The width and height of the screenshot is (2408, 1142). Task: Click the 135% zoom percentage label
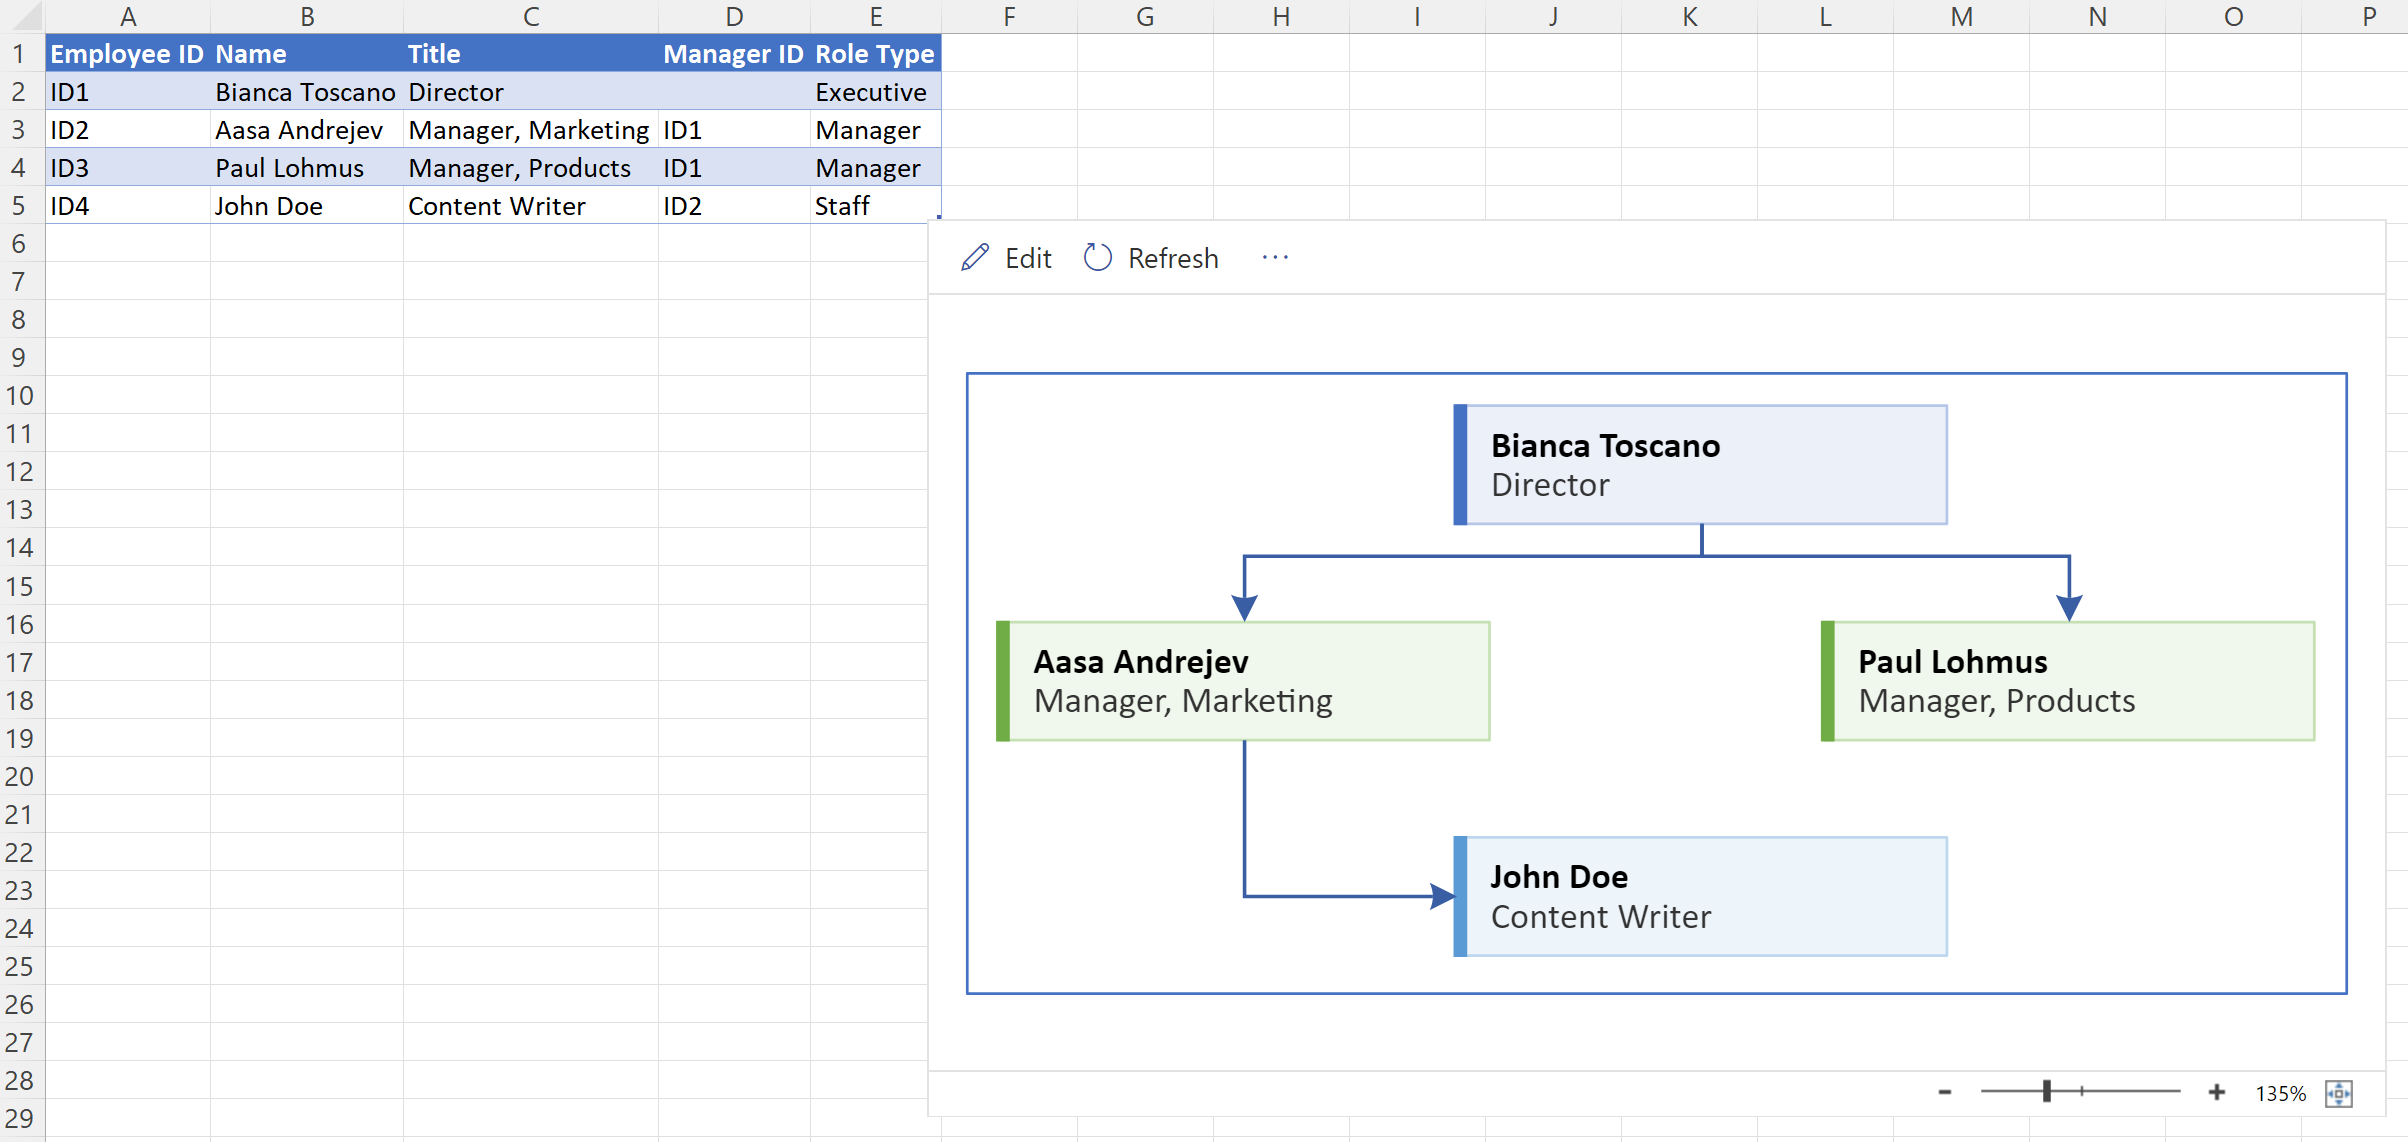(x=2280, y=1094)
